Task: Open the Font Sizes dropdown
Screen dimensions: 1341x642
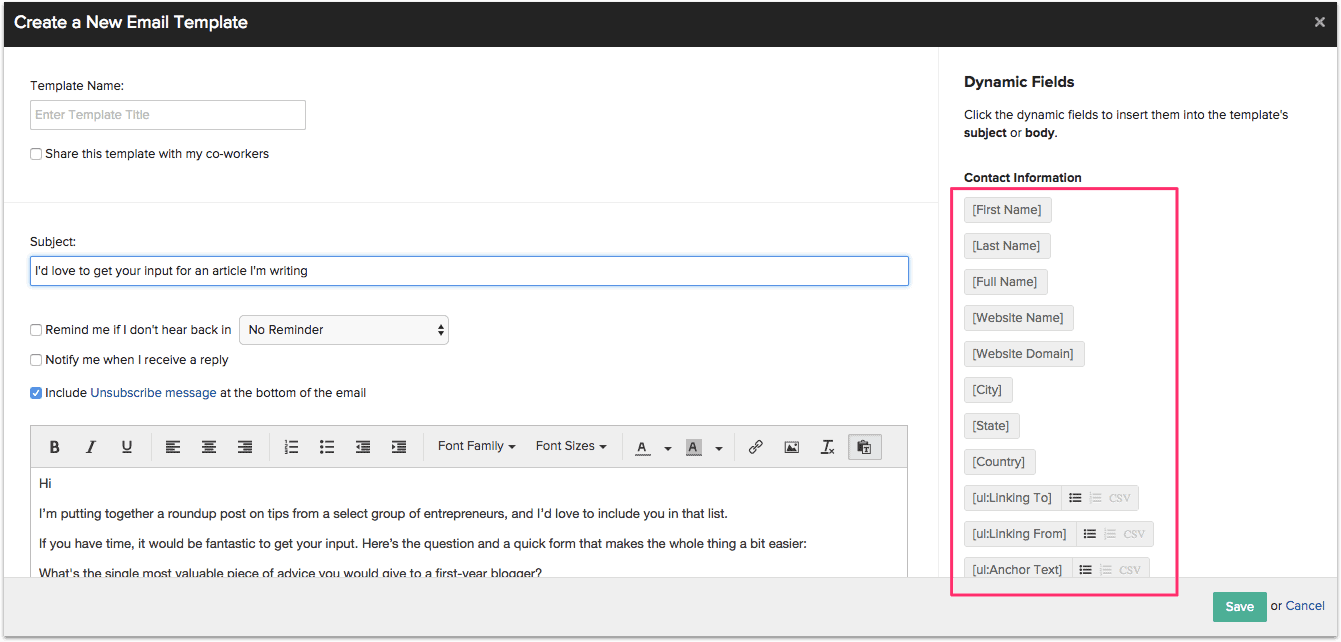Action: coord(570,446)
